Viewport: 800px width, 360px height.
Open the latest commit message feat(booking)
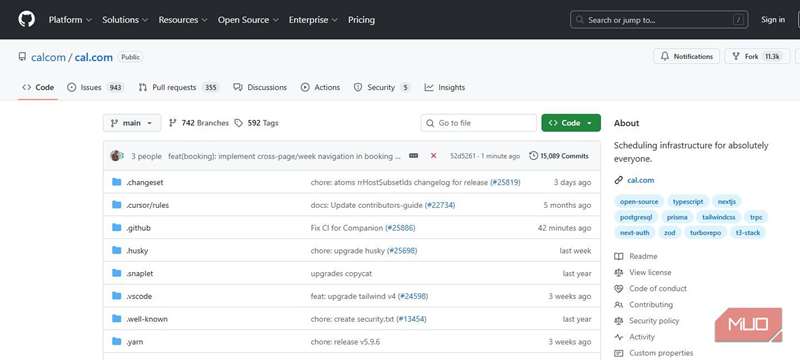[284, 156]
